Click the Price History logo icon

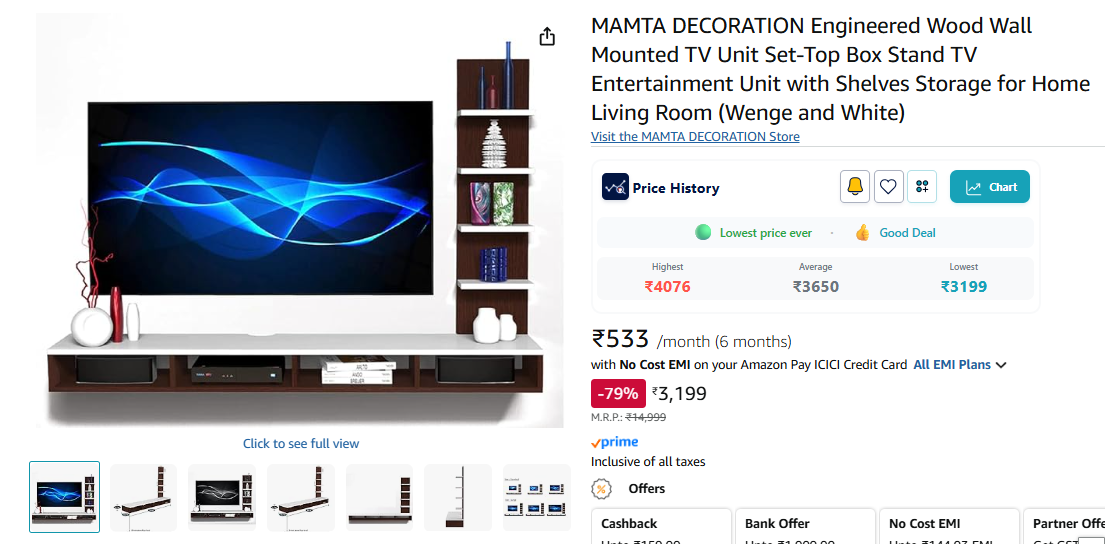click(x=615, y=187)
